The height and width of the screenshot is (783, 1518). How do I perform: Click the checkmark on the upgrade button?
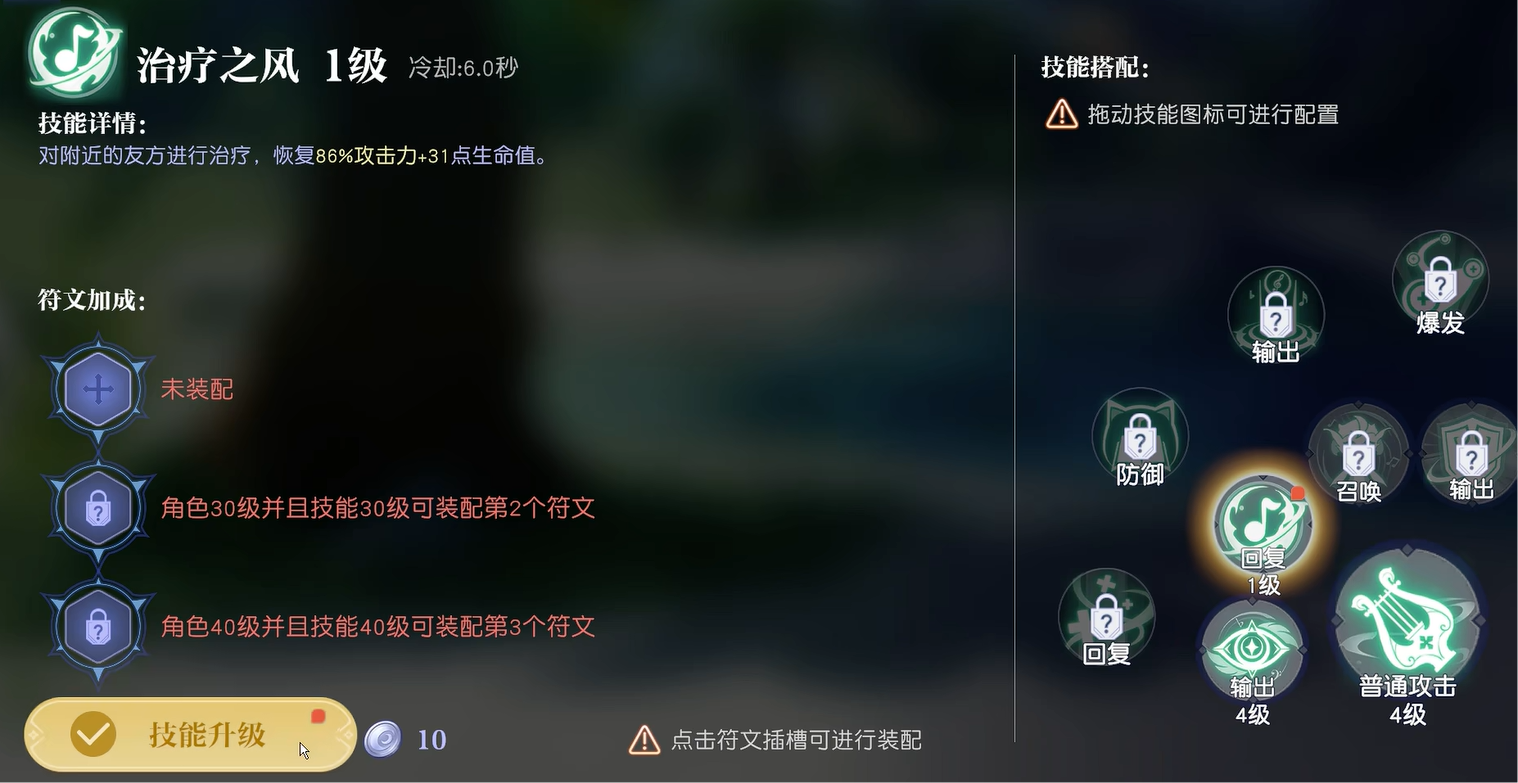click(x=93, y=735)
